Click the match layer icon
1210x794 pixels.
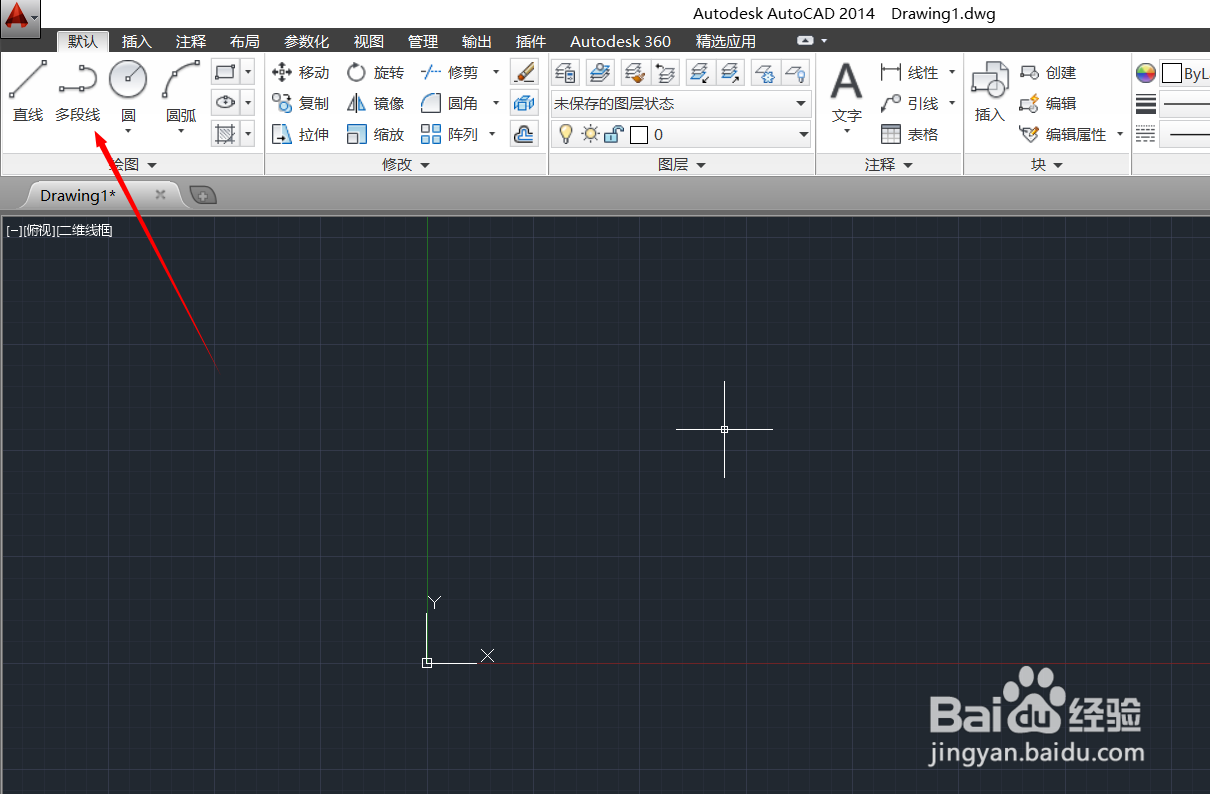coord(634,72)
